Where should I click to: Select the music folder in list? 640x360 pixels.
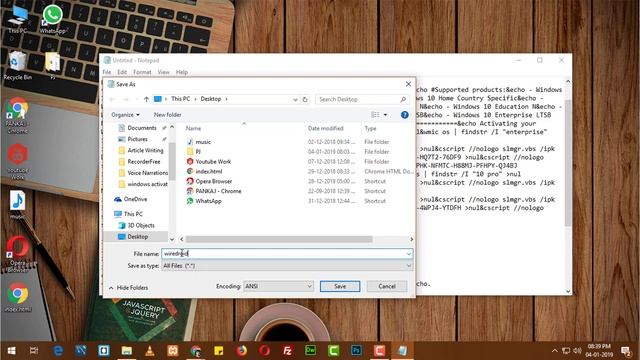point(203,142)
